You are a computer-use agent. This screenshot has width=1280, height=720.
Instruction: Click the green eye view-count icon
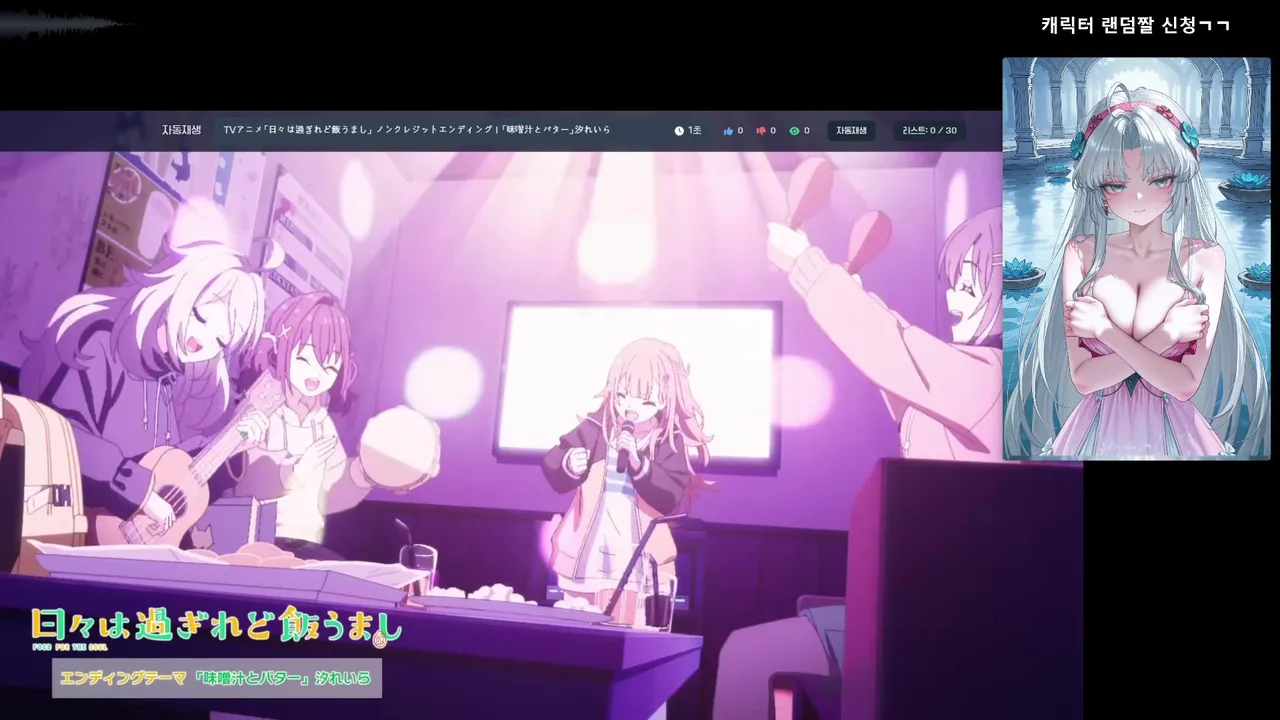coord(794,131)
